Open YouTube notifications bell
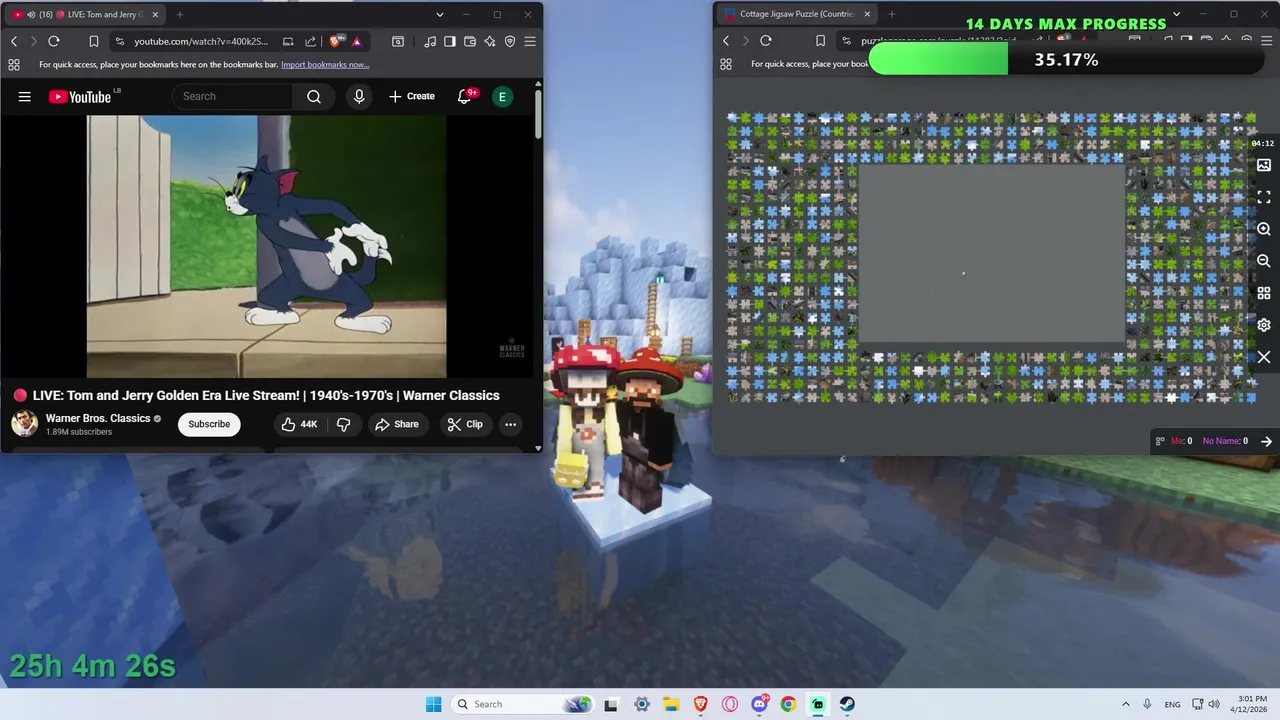1280x720 pixels. point(465,96)
